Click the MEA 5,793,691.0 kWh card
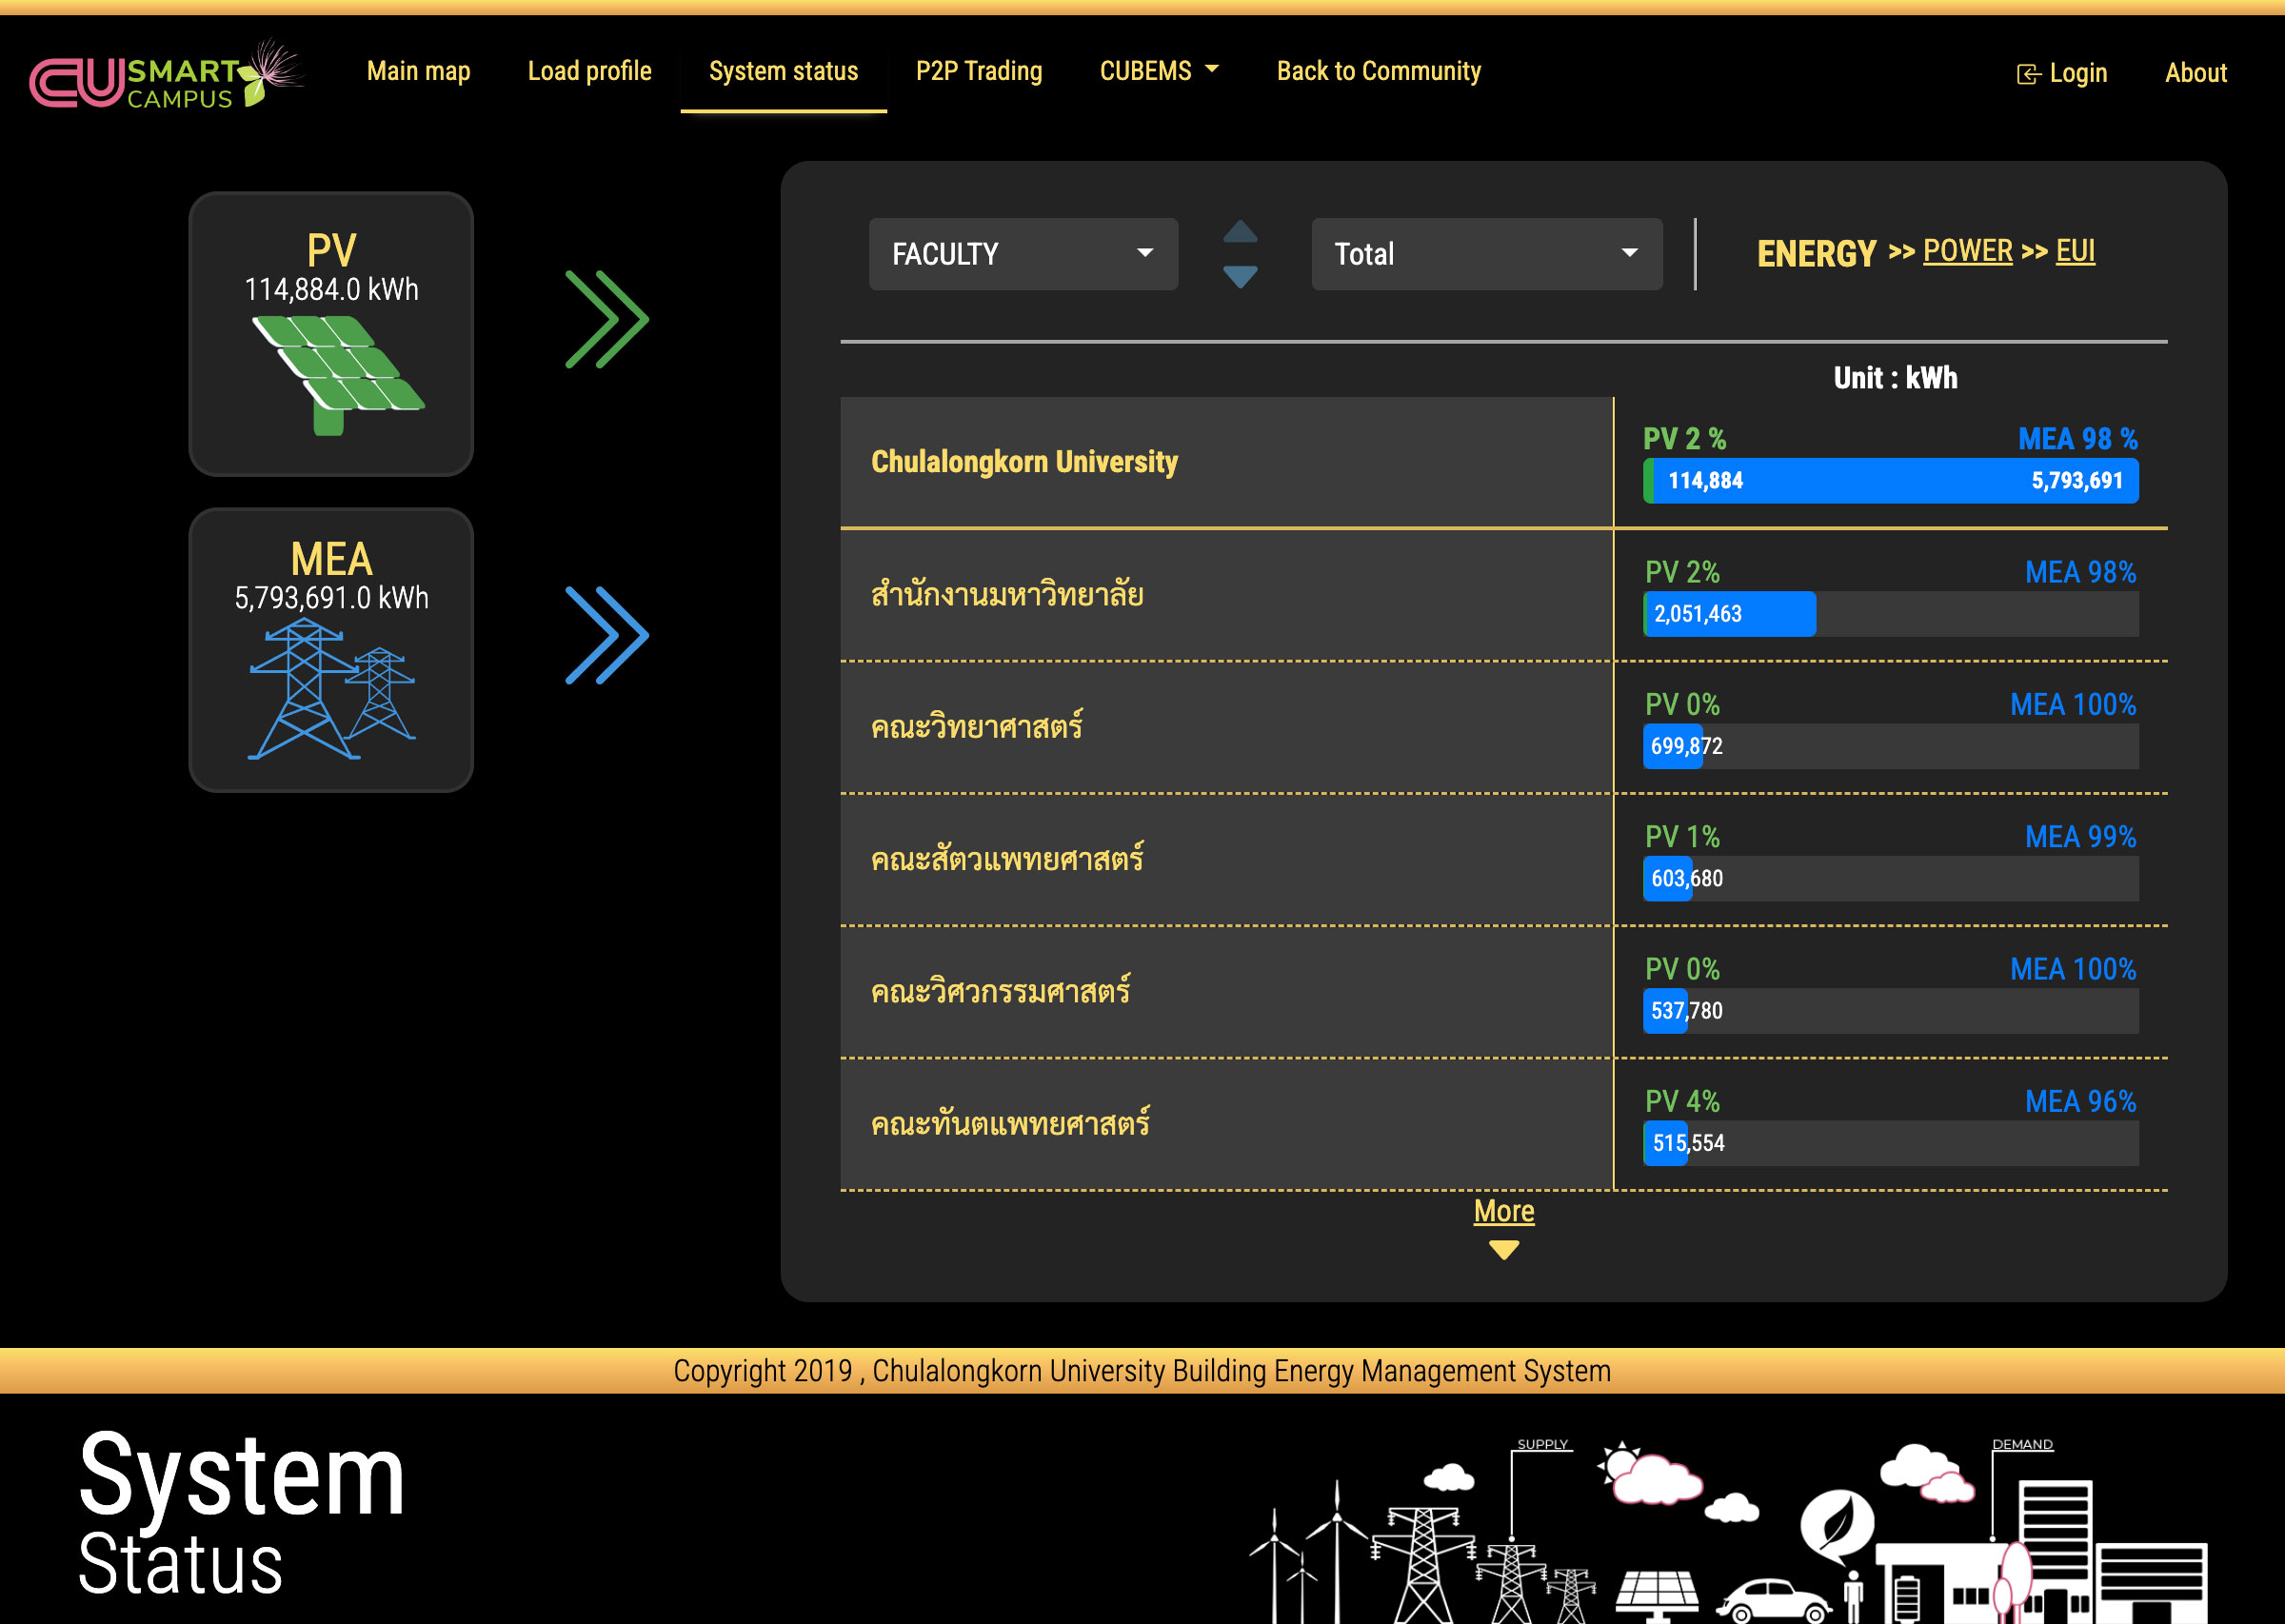Screen dimensions: 2285x1624 [x=331, y=650]
